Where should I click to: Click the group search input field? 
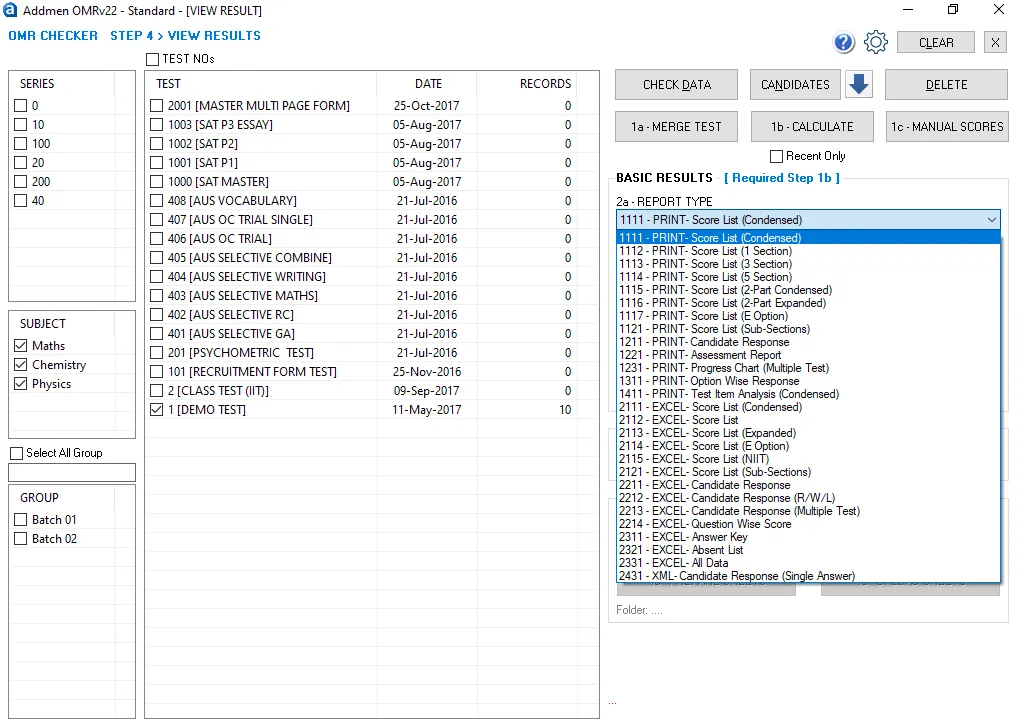pyautogui.click(x=72, y=472)
